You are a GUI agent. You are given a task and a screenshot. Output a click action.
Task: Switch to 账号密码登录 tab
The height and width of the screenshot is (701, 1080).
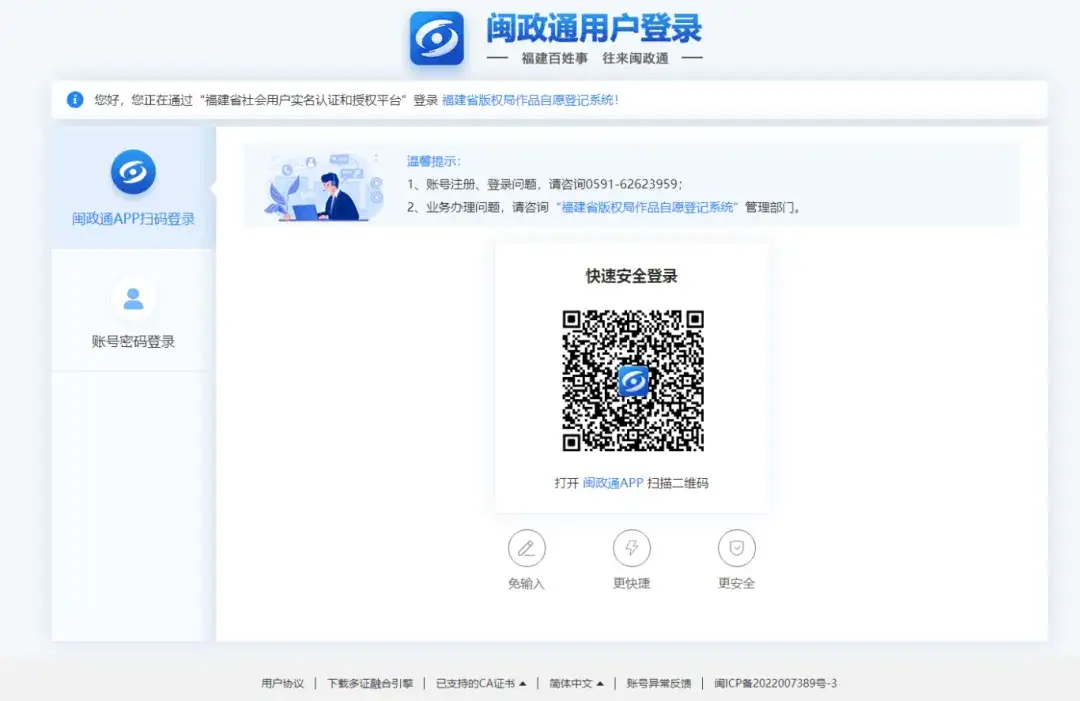pyautogui.click(x=134, y=311)
